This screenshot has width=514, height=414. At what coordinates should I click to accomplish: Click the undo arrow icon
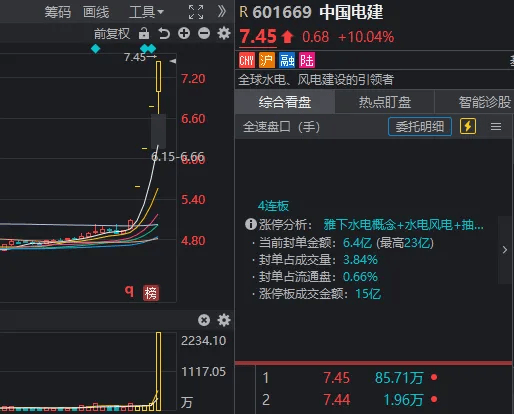click(x=164, y=33)
